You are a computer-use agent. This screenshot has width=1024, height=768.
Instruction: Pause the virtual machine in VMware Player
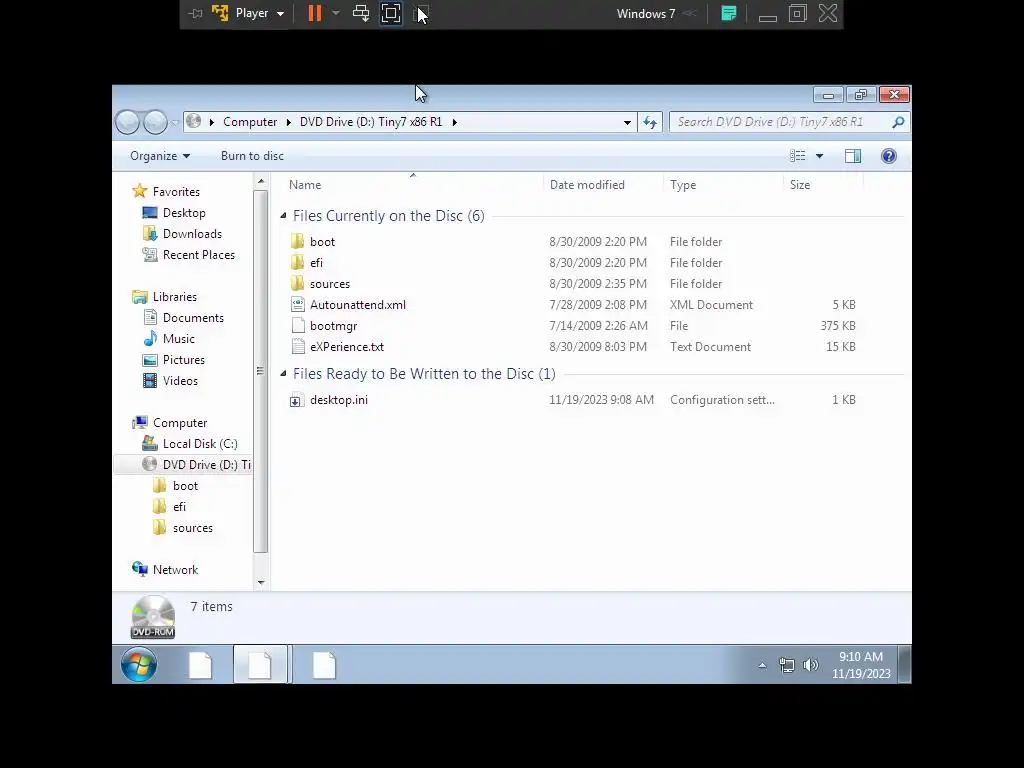click(315, 13)
